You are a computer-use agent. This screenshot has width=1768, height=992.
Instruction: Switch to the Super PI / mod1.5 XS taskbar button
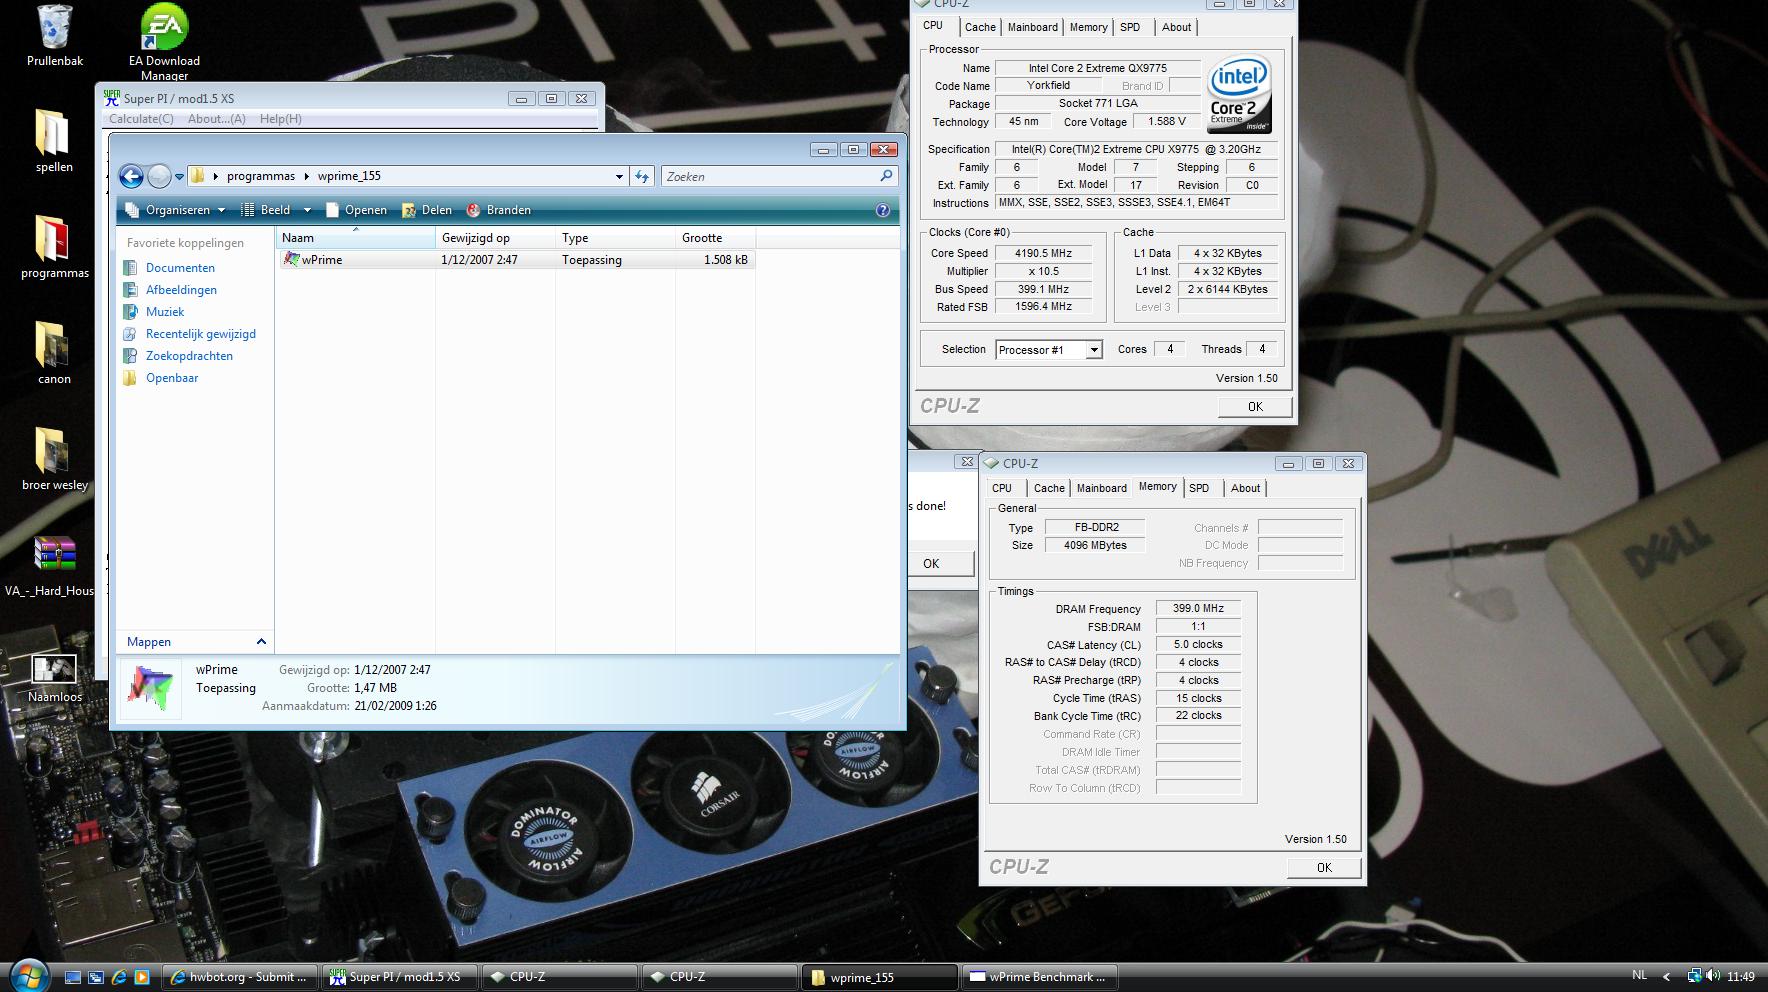tap(400, 977)
